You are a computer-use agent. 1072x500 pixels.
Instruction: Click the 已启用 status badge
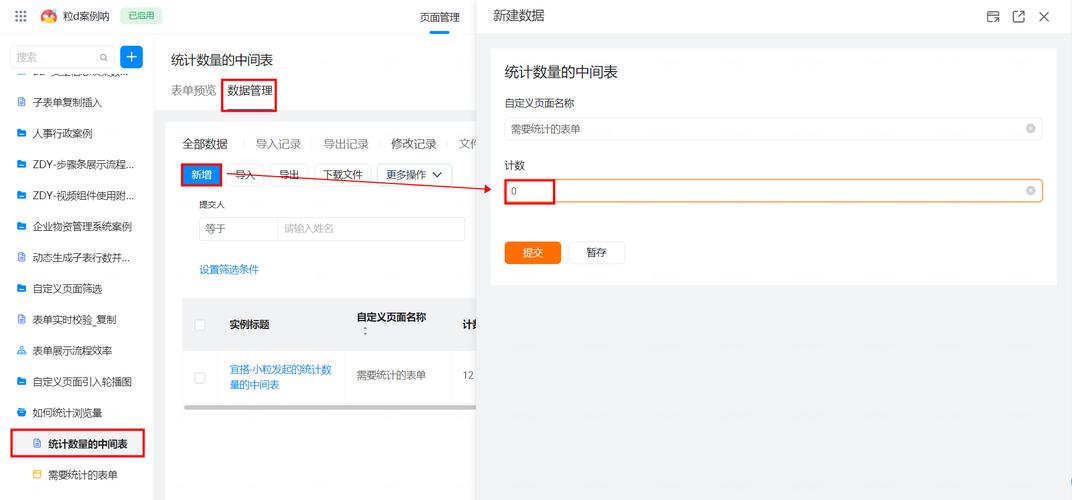tap(142, 16)
